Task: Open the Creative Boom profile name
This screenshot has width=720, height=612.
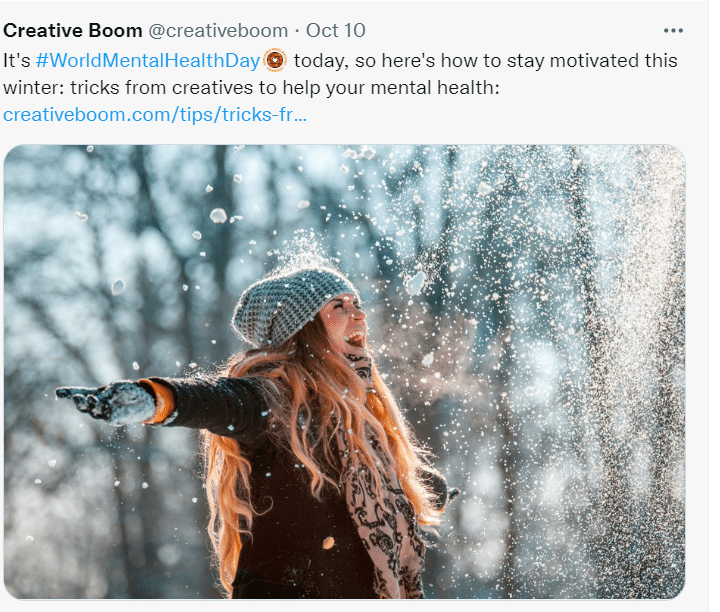Action: (72, 30)
